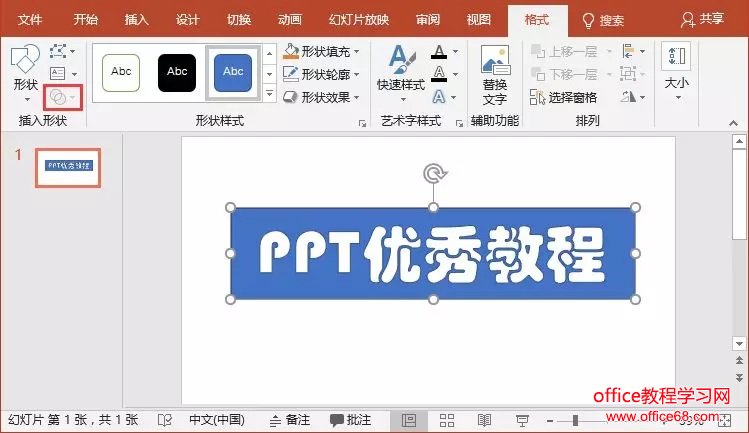Screen dimensions: 749x433
Task: Click the slide pane scroll down arrow
Action: pyautogui.click(x=739, y=343)
